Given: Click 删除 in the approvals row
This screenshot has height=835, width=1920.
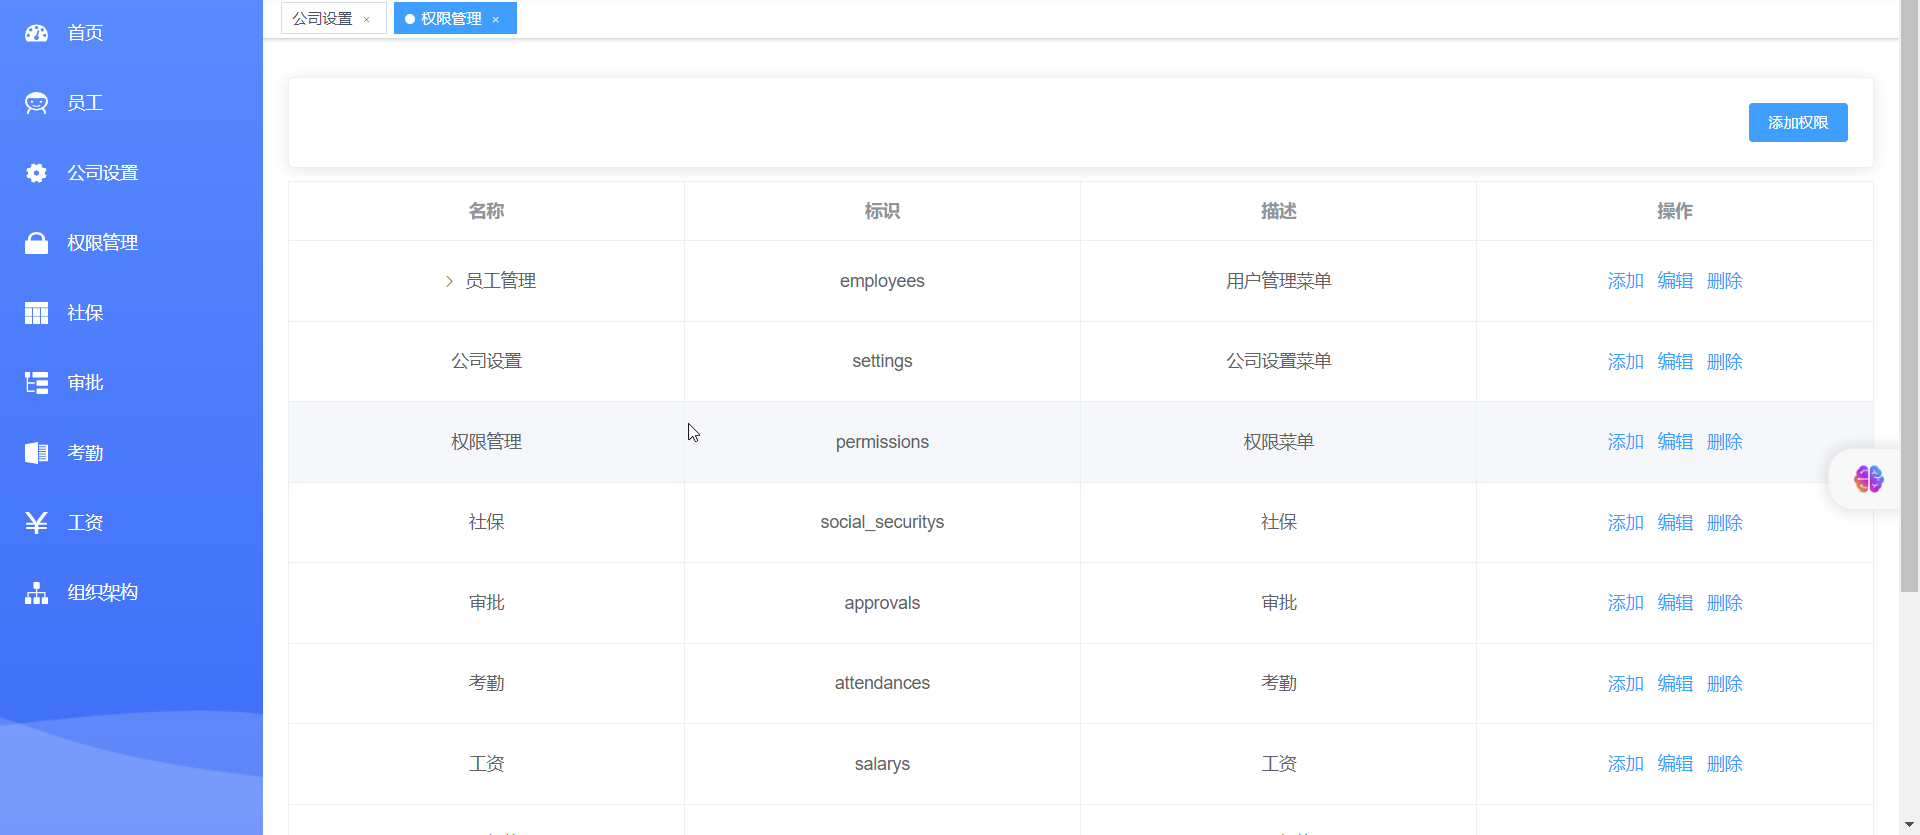Looking at the screenshot, I should 1725,603.
